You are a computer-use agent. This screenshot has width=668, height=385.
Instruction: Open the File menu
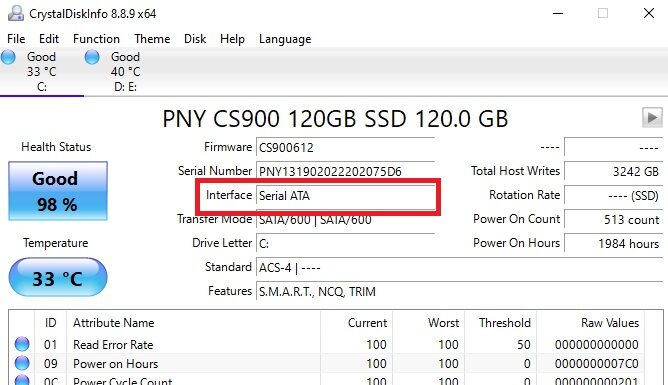(x=16, y=39)
